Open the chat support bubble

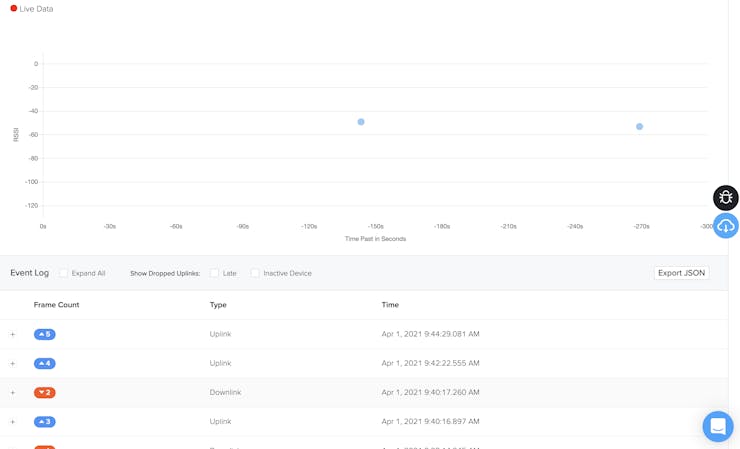pos(717,426)
